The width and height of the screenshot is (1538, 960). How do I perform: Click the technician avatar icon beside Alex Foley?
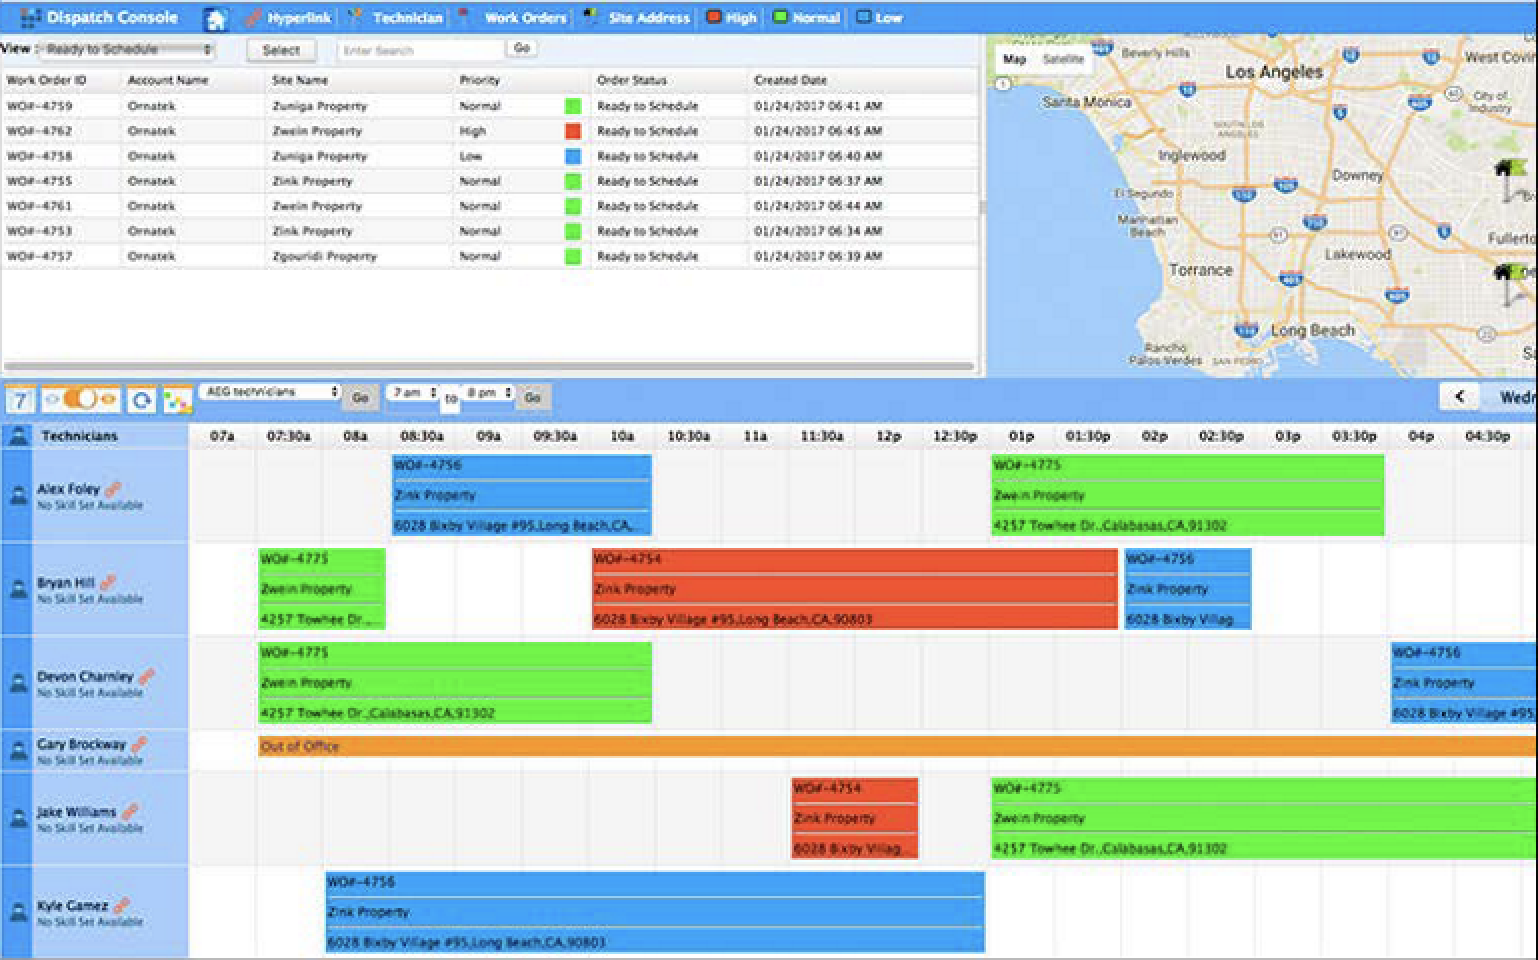tap(17, 494)
